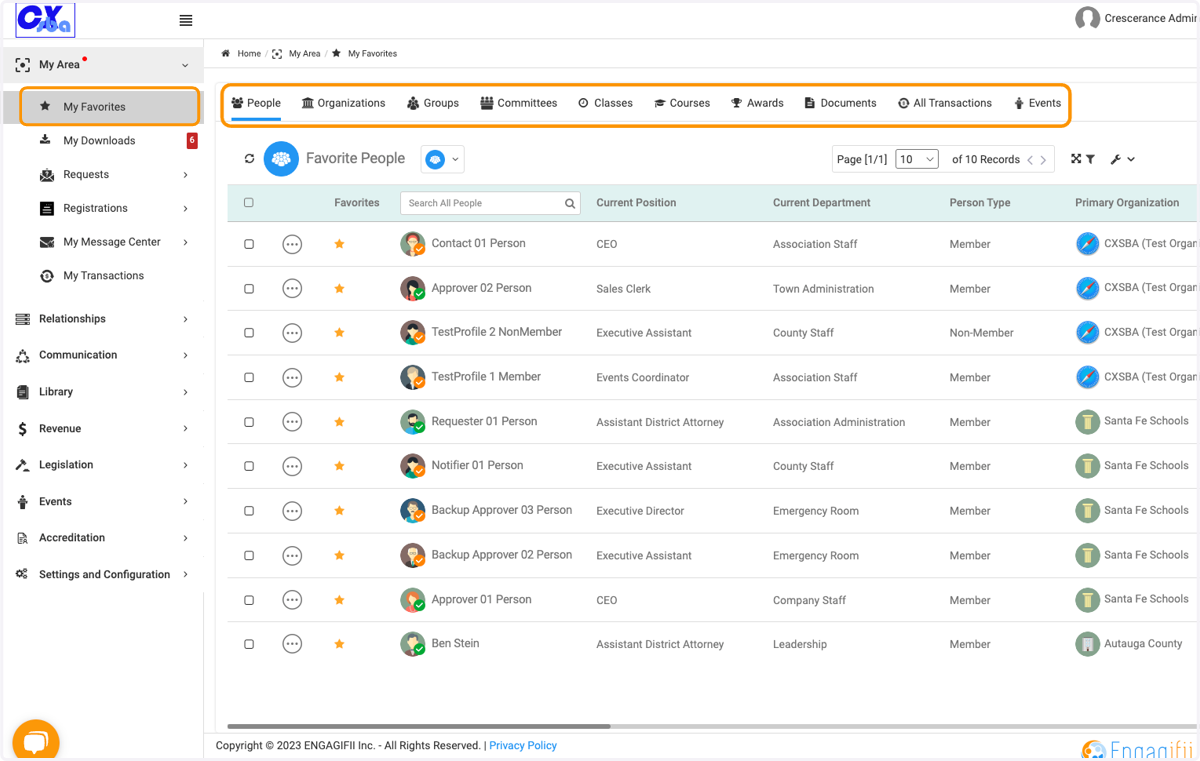Image resolution: width=1200 pixels, height=761 pixels.
Task: Click the My Downloads badge count
Action: point(192,141)
